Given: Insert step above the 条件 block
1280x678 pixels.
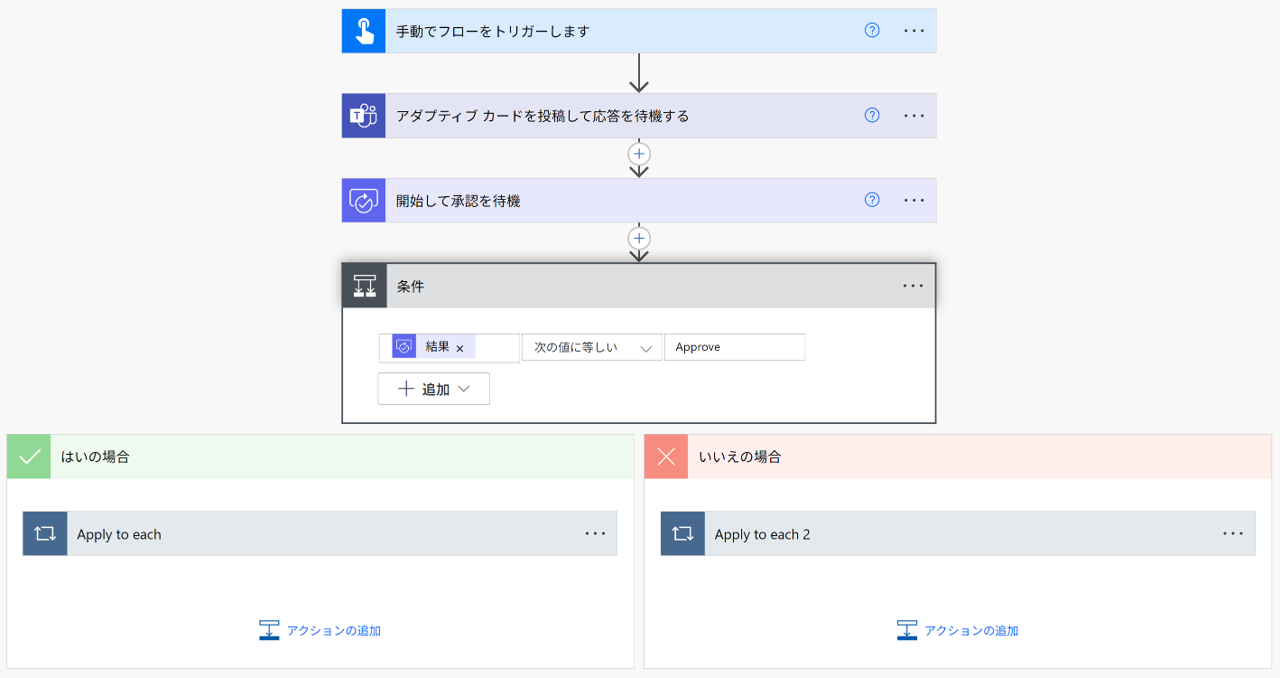Looking at the screenshot, I should [639, 239].
